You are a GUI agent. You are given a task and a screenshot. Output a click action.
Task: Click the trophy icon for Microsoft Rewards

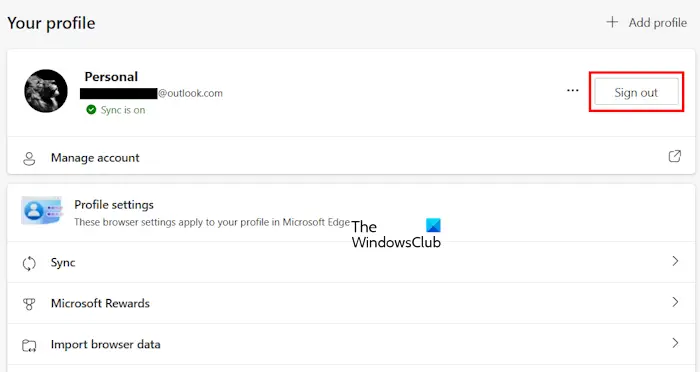pyautogui.click(x=29, y=304)
